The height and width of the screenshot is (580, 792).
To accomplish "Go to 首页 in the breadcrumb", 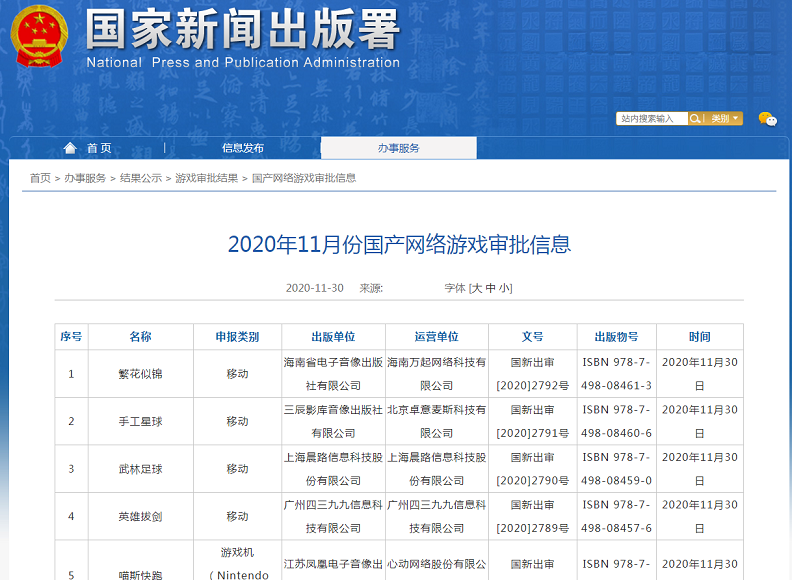I will pos(40,178).
